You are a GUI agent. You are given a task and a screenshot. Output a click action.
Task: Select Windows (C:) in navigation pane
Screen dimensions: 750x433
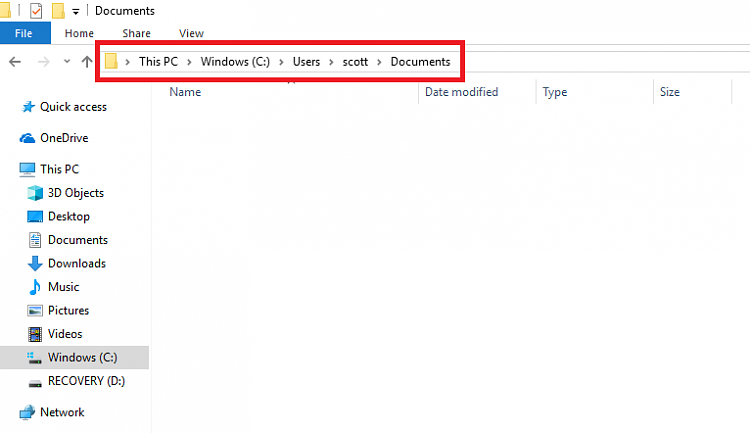pyautogui.click(x=82, y=357)
